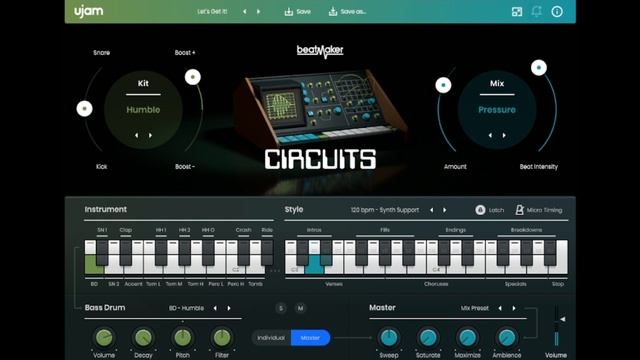Click the Mix Amount slider handle
Screen dimensions: 640x360
point(443,85)
